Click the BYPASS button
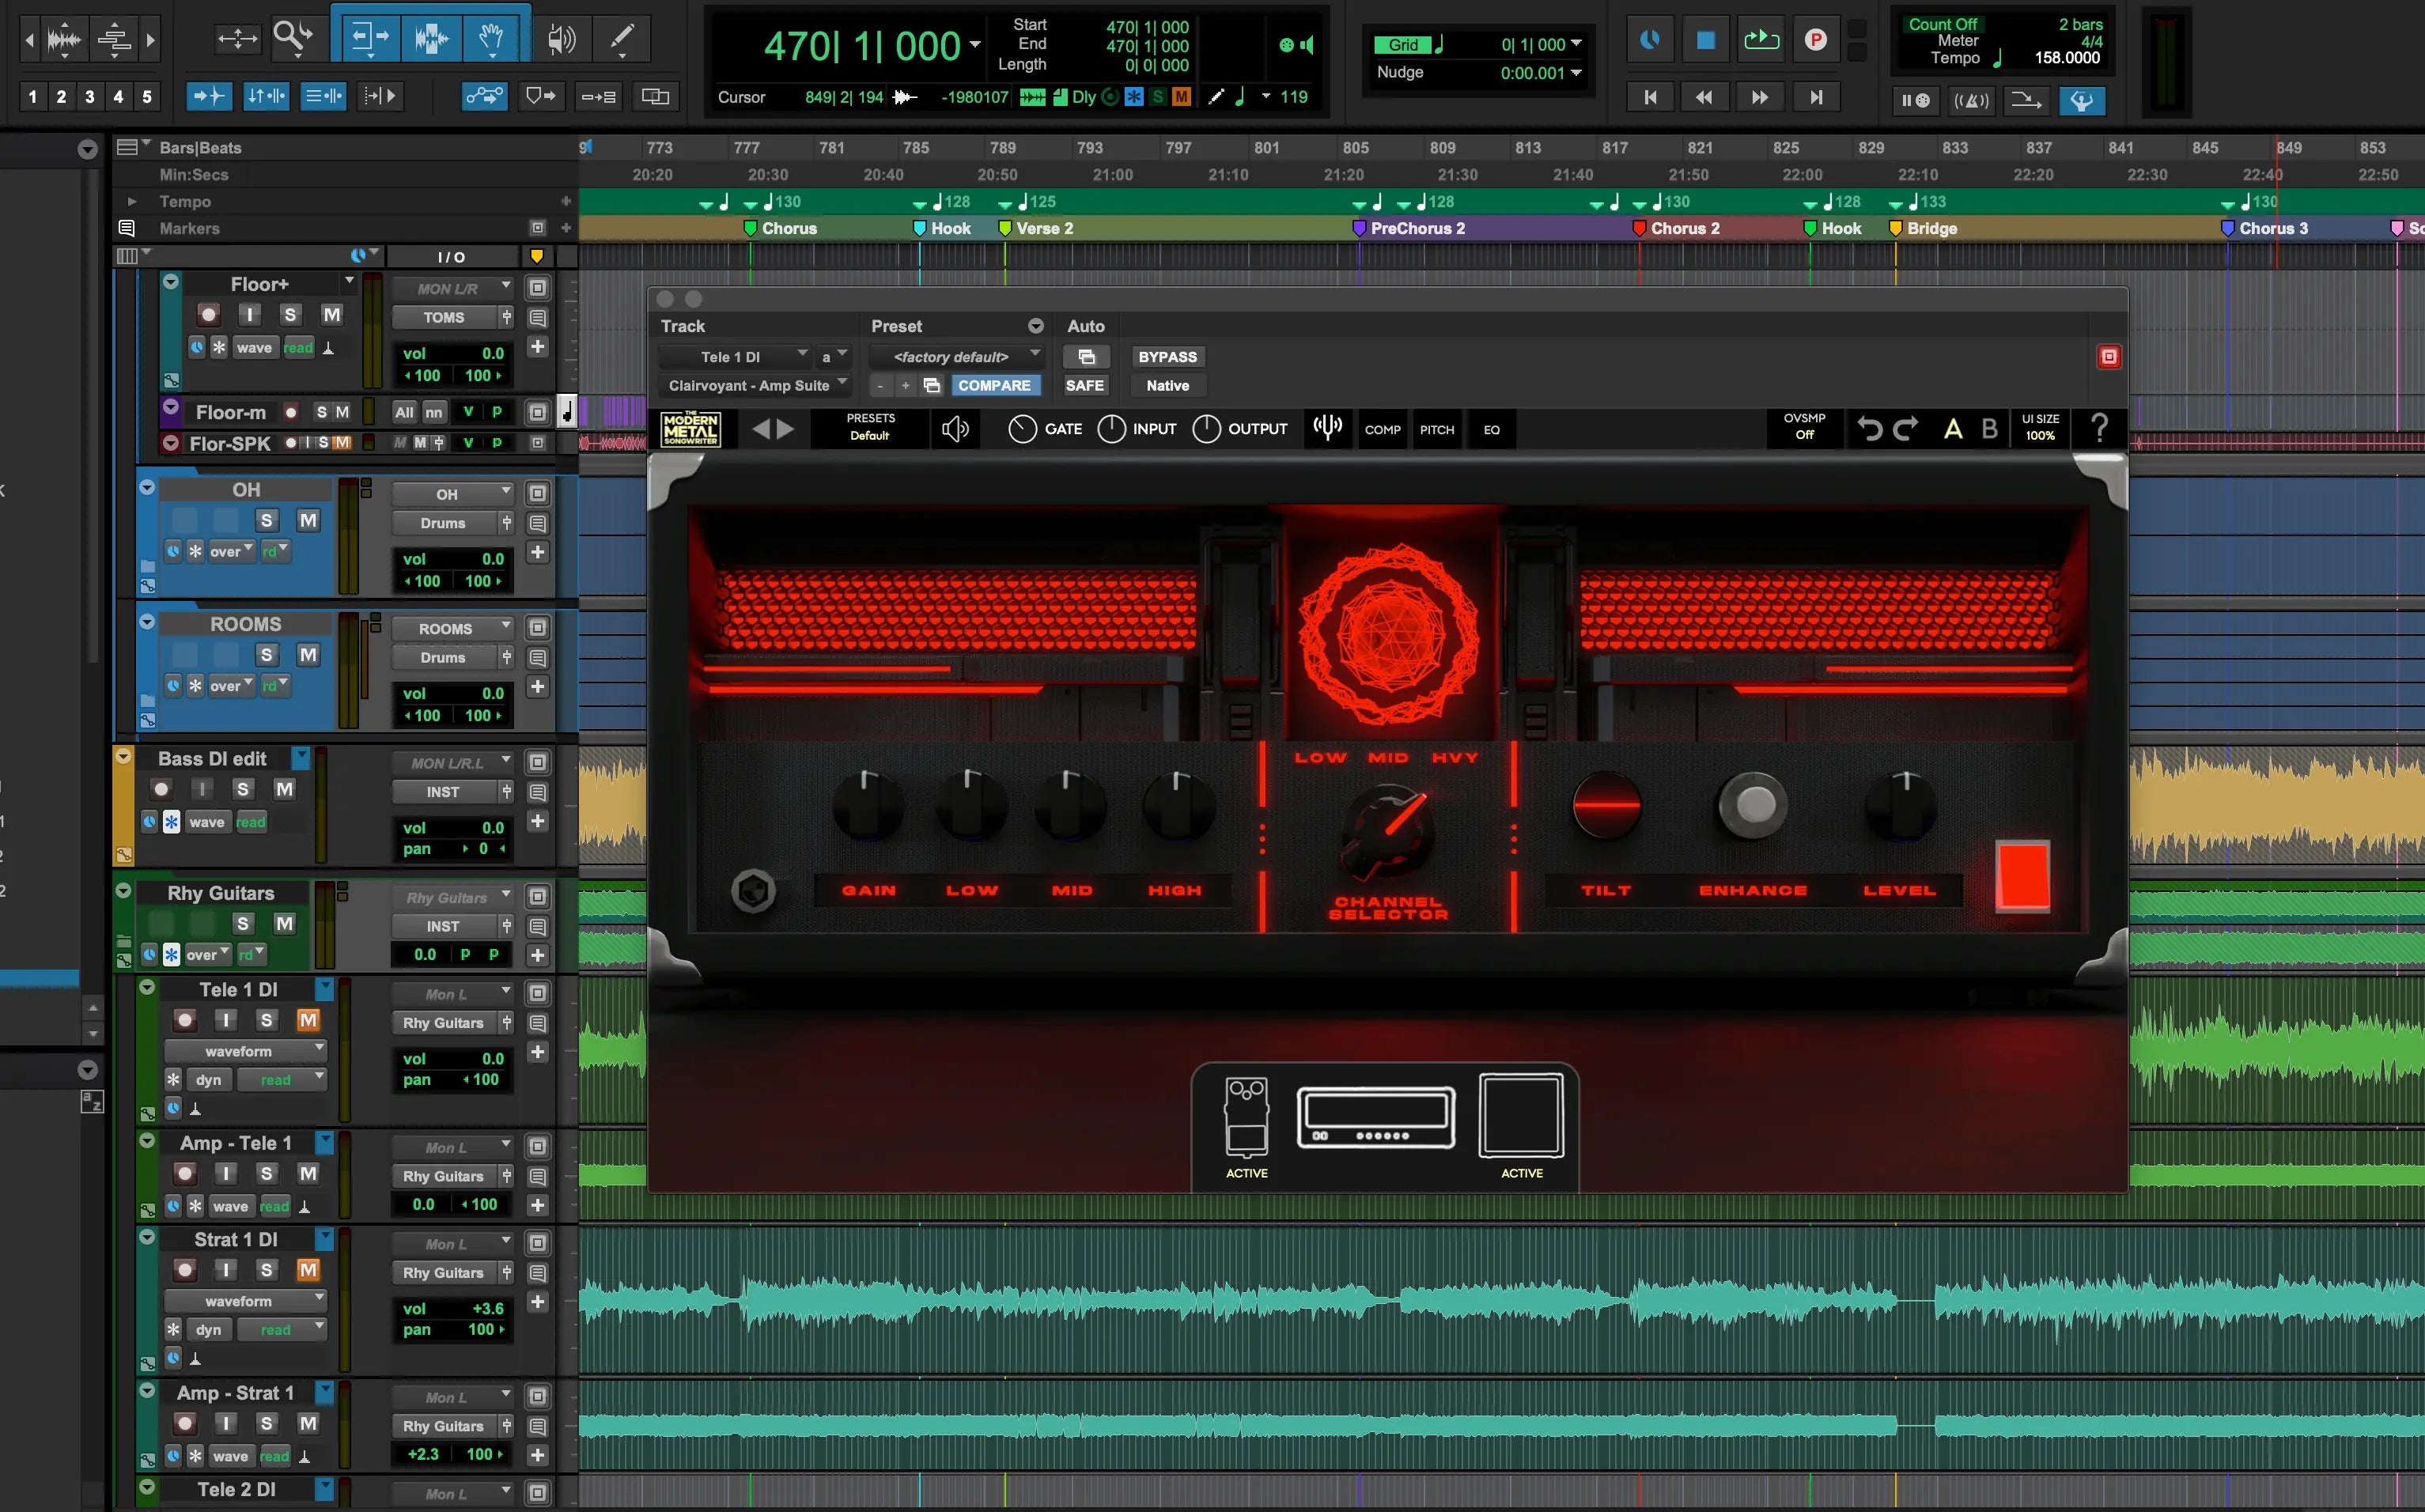The width and height of the screenshot is (2425, 1512). click(x=1167, y=357)
